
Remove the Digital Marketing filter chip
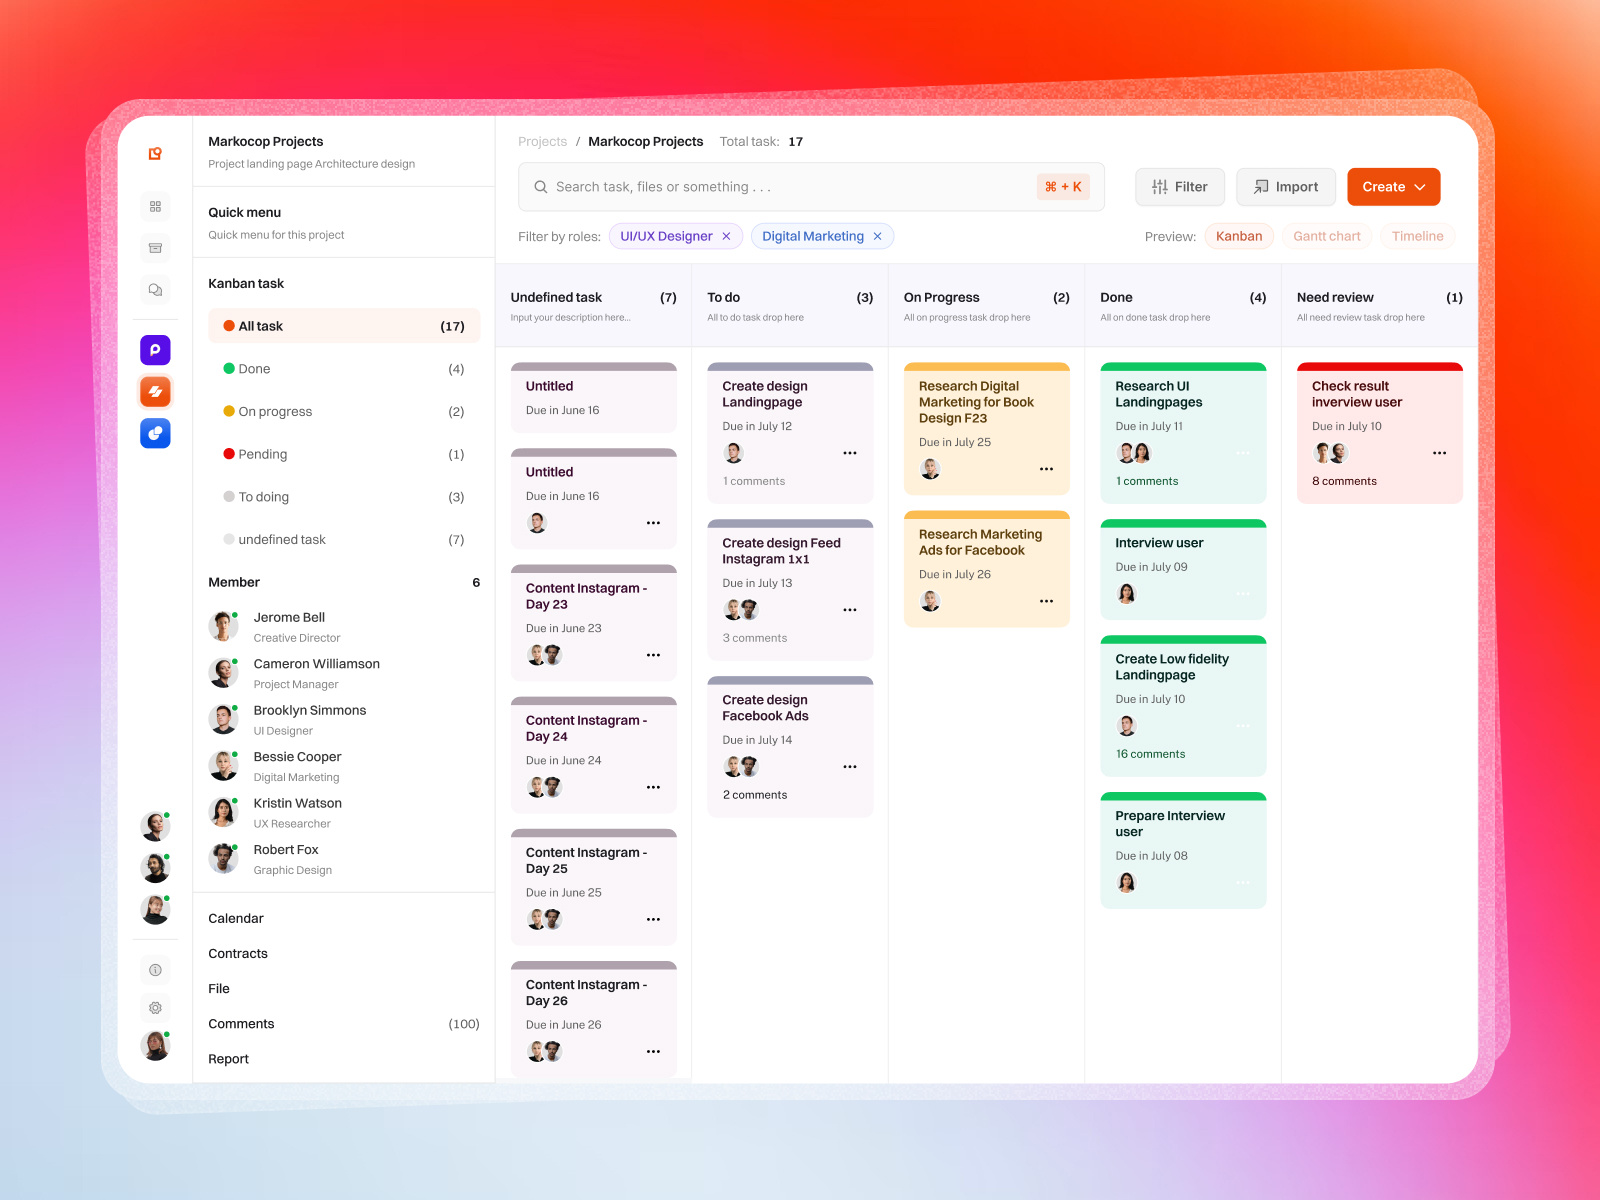(x=877, y=236)
